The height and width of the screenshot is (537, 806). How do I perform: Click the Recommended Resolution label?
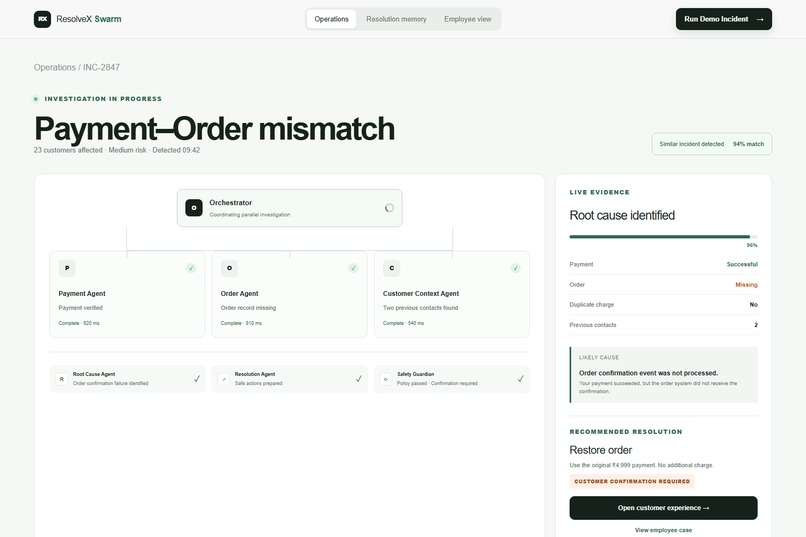[x=626, y=432]
